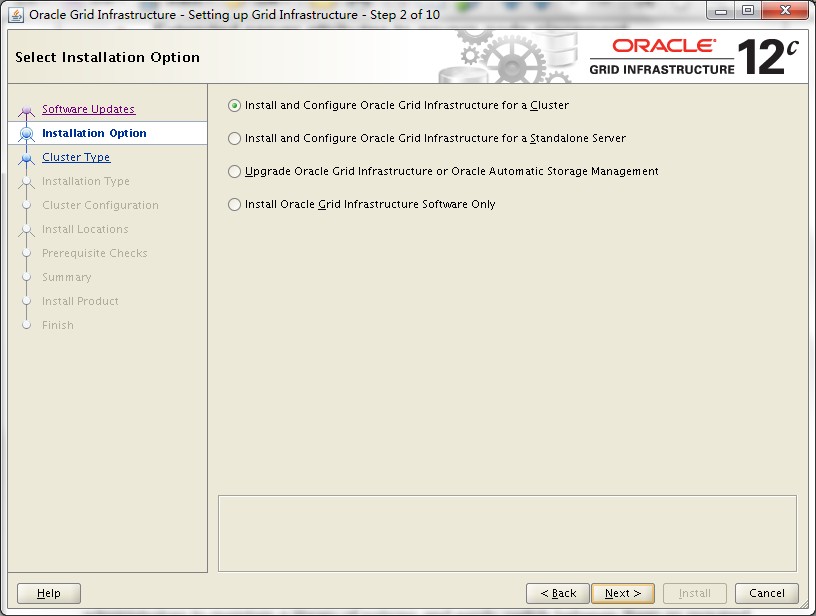The image size is (816, 616).
Task: Click the Finish step label
Action: pos(58,325)
